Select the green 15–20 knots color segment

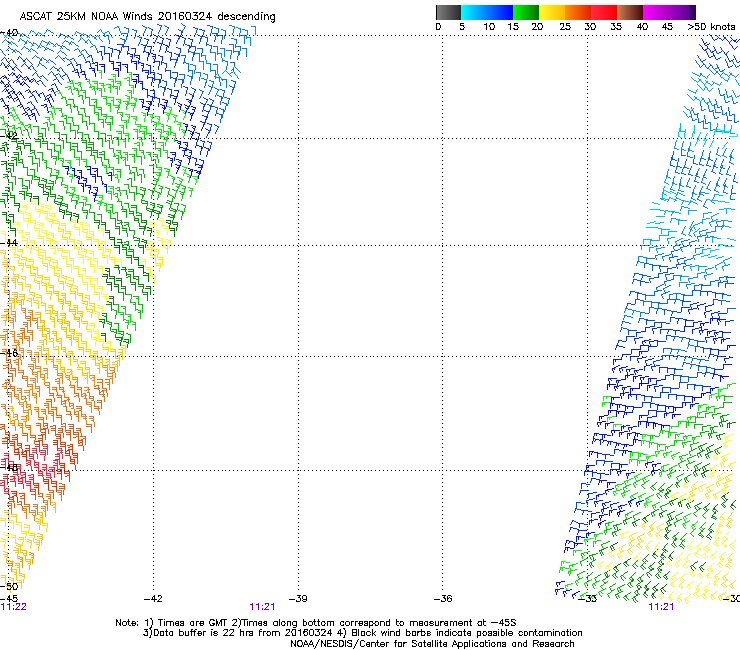coord(526,12)
